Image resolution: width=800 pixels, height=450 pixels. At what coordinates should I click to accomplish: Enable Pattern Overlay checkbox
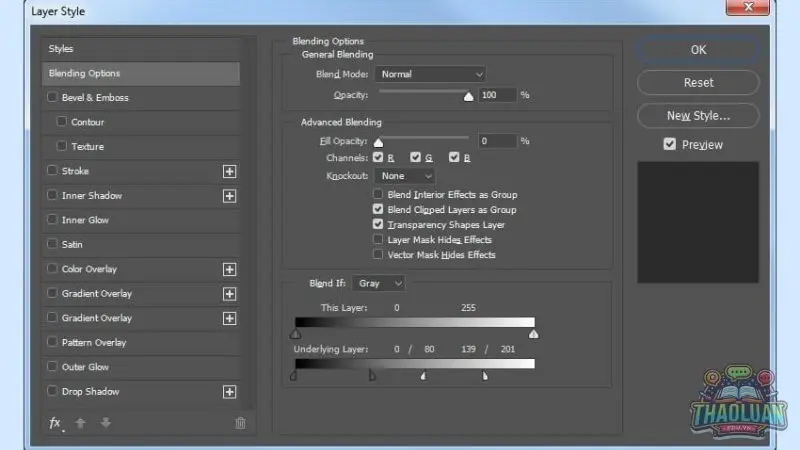pyautogui.click(x=52, y=342)
